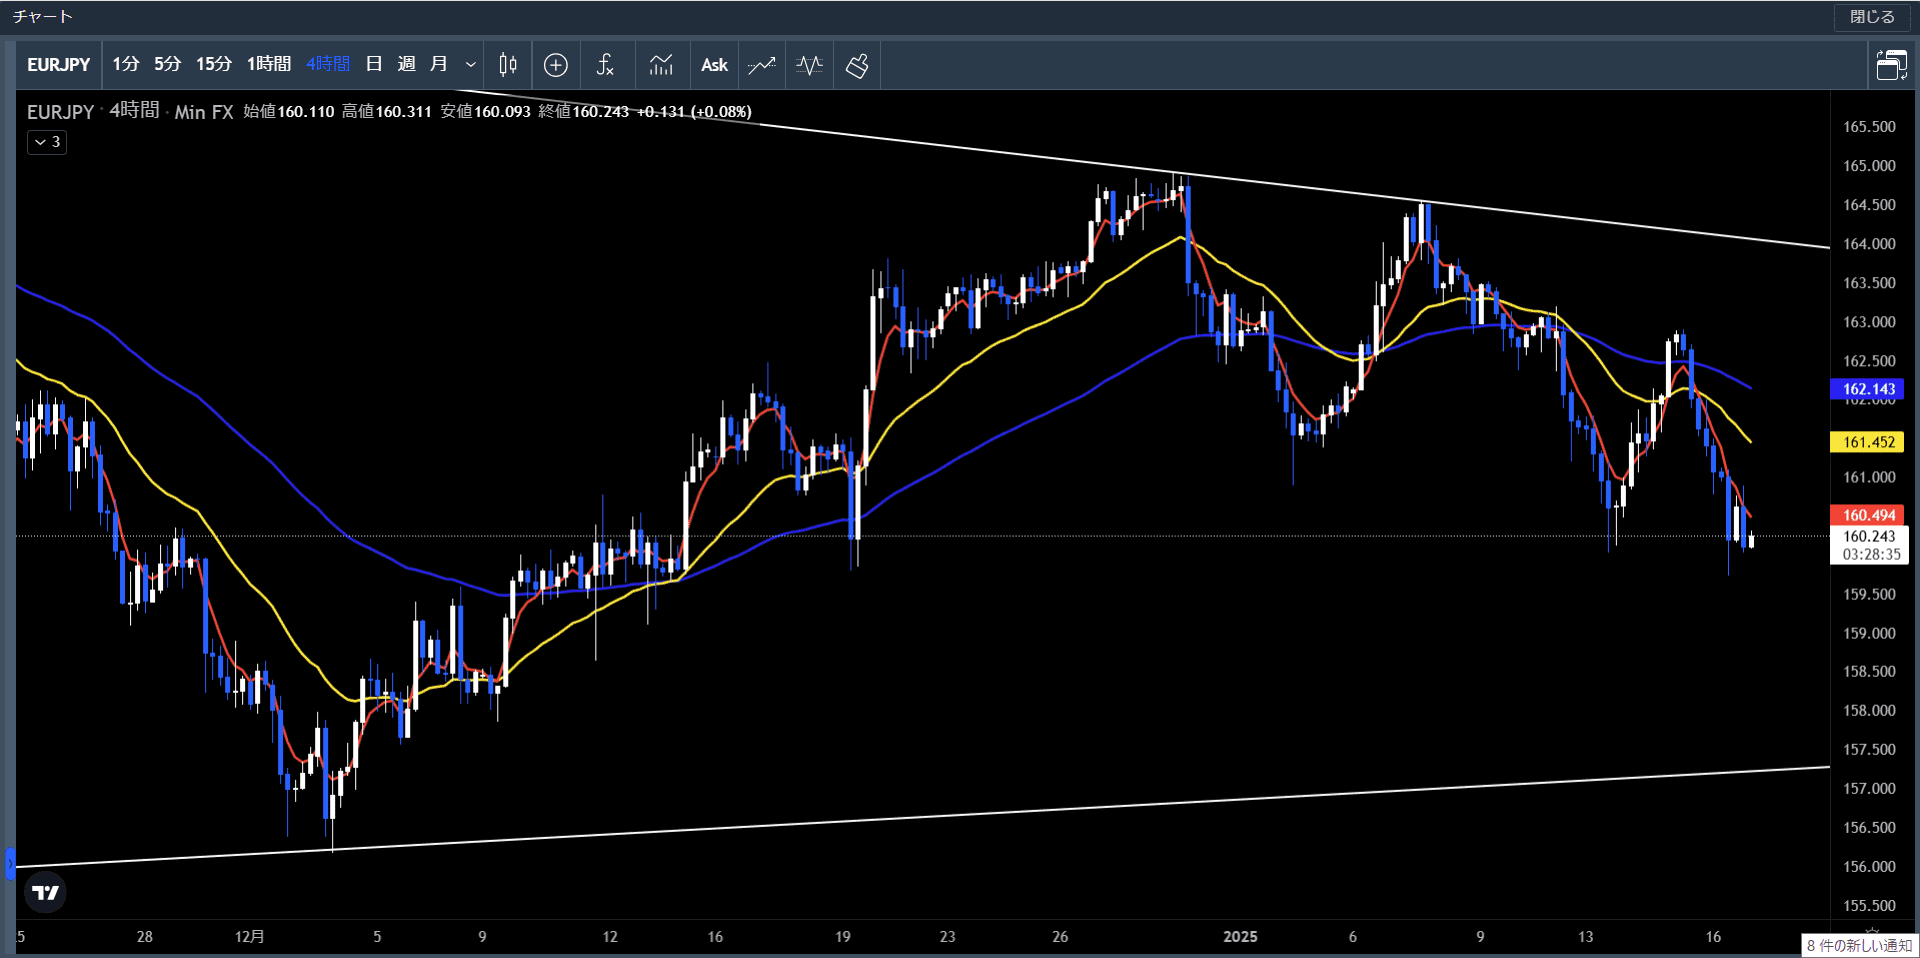Click the yellow 161.452 moving average label
Viewport: 1920px width, 958px height.
(x=1867, y=442)
